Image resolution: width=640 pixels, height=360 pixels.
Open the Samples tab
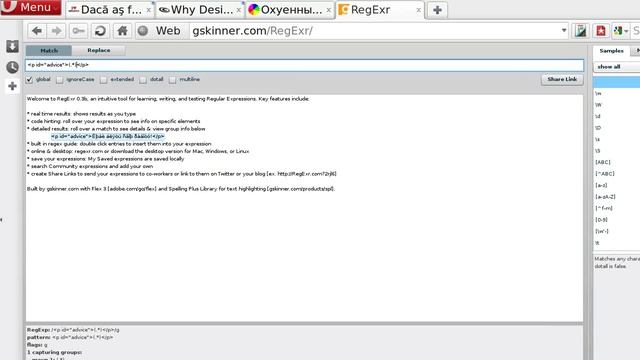611,51
